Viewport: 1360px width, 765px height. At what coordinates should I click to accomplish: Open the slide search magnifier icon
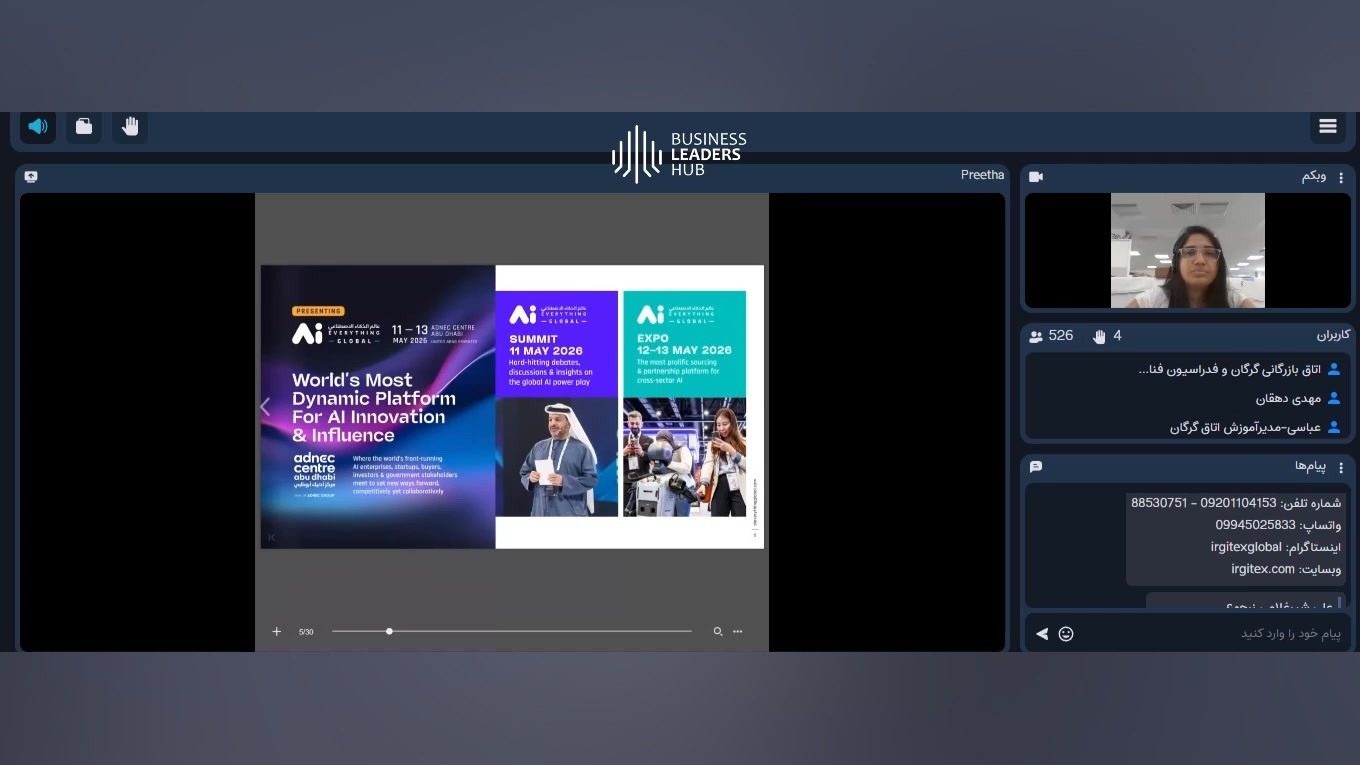click(x=717, y=632)
